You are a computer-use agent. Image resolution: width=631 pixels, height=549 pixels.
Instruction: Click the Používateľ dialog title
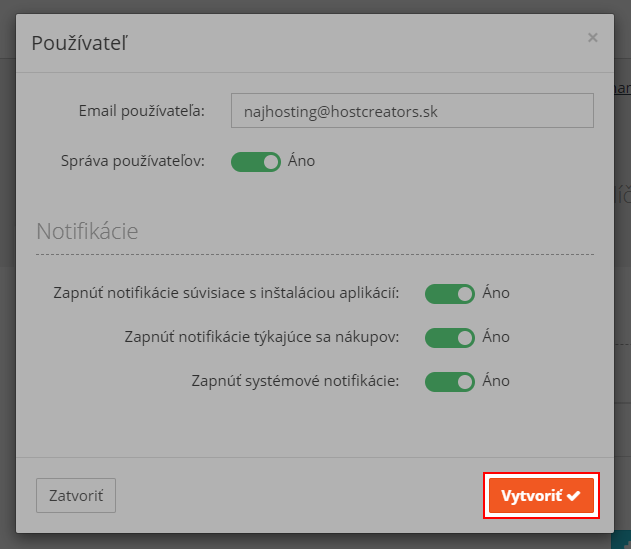pos(79,42)
